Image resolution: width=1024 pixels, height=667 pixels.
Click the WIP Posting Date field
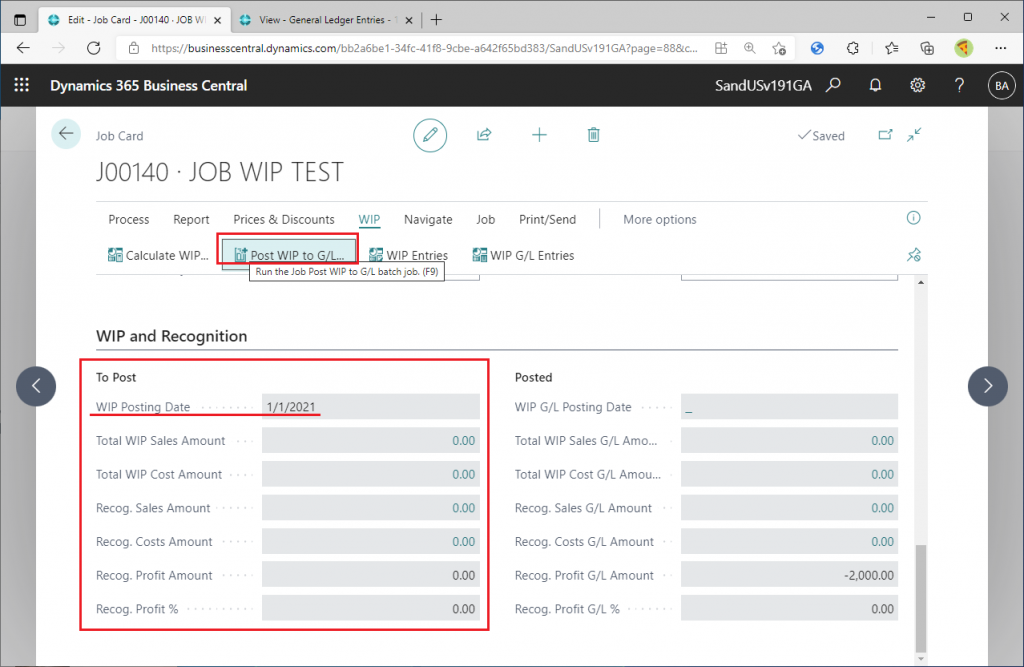(x=371, y=406)
